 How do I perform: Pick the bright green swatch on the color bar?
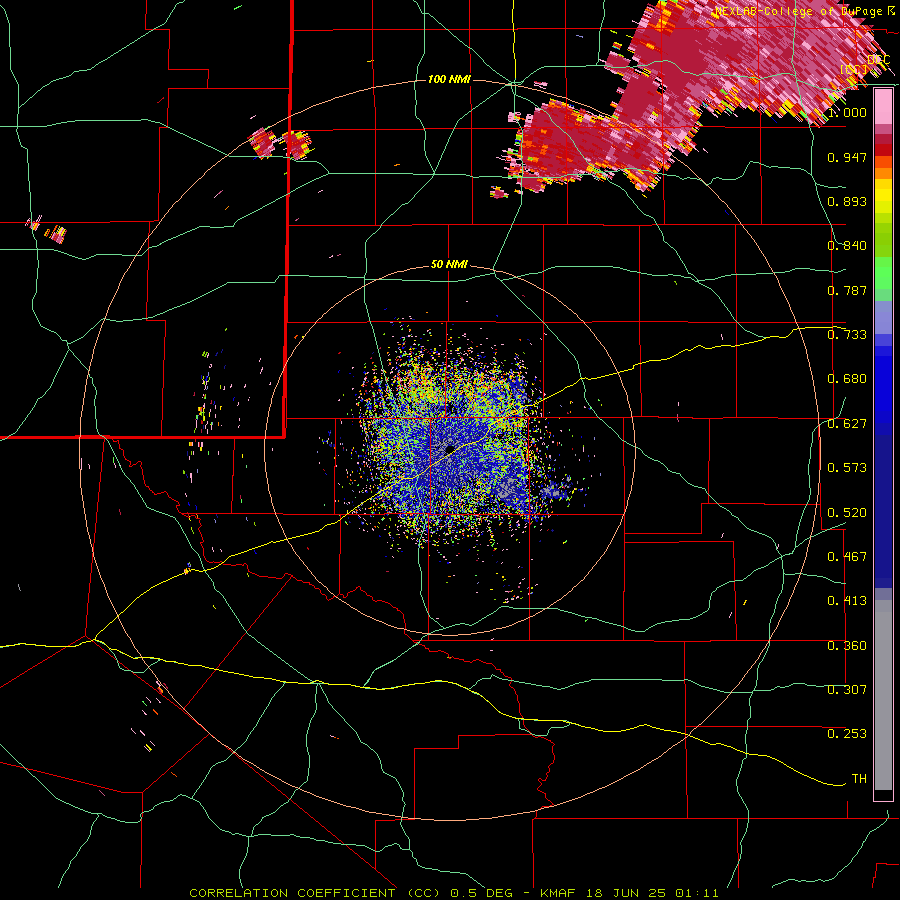point(883,273)
